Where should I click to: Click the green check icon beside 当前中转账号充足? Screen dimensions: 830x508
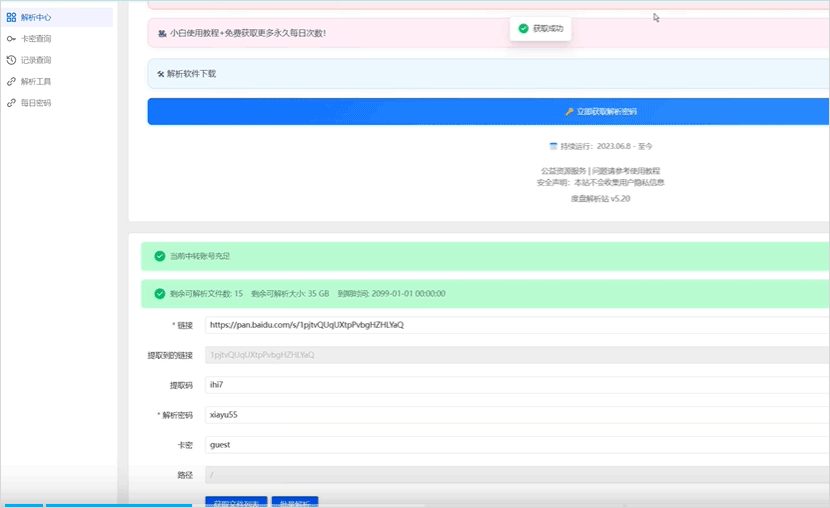[x=160, y=256]
